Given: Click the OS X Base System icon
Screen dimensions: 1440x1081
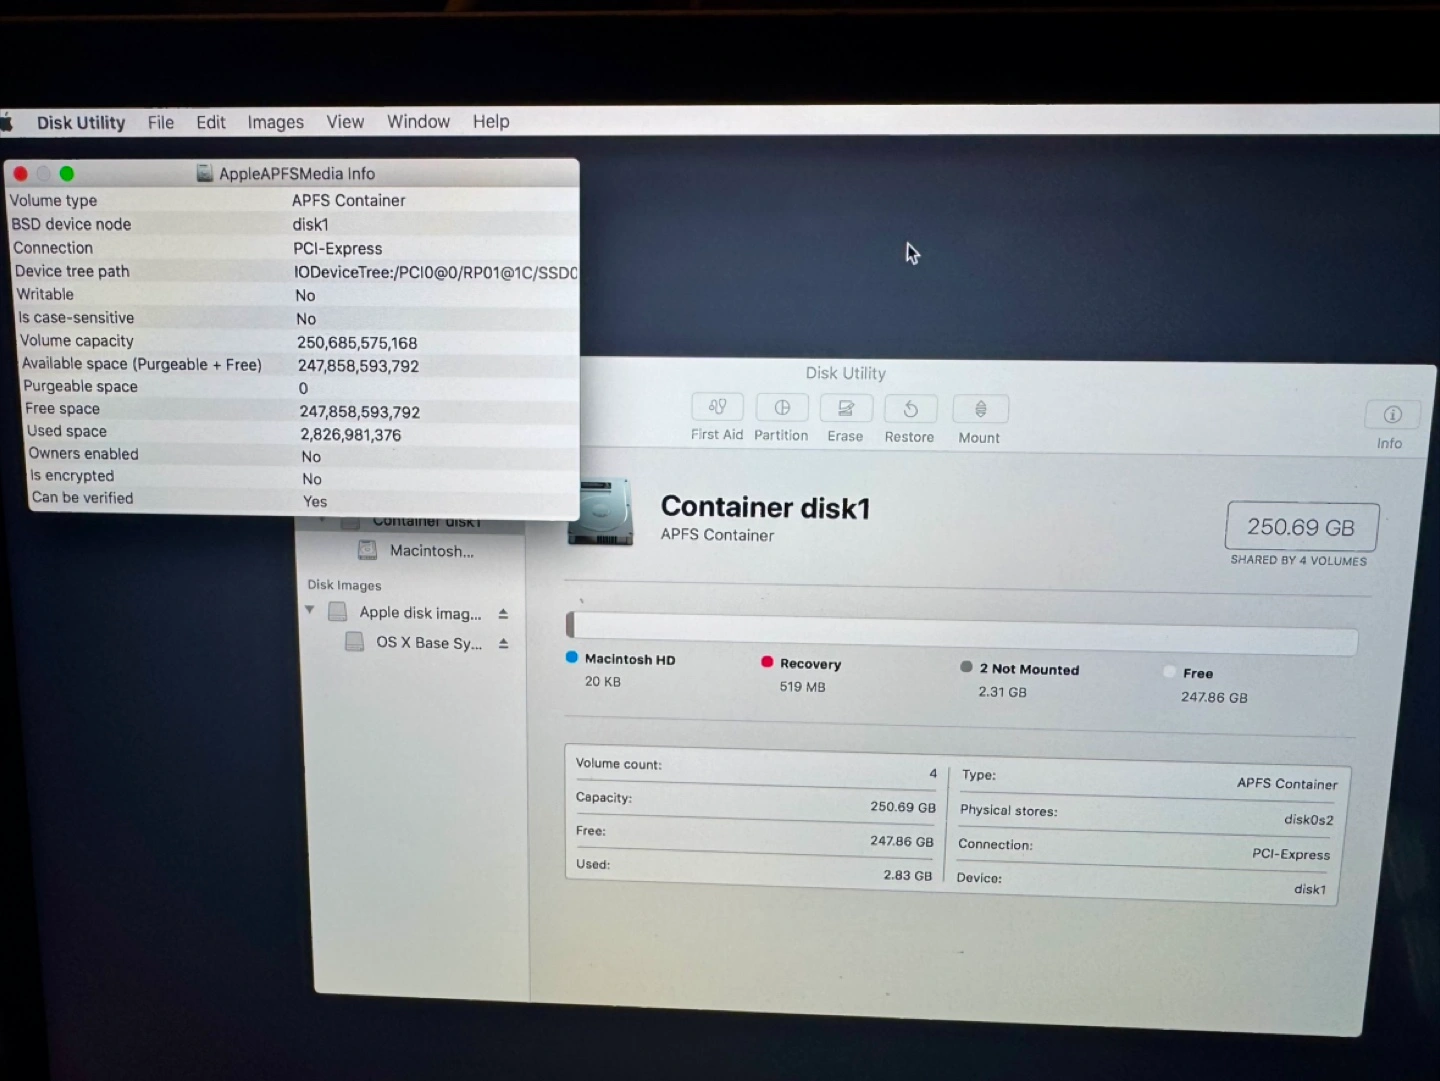Looking at the screenshot, I should (354, 642).
